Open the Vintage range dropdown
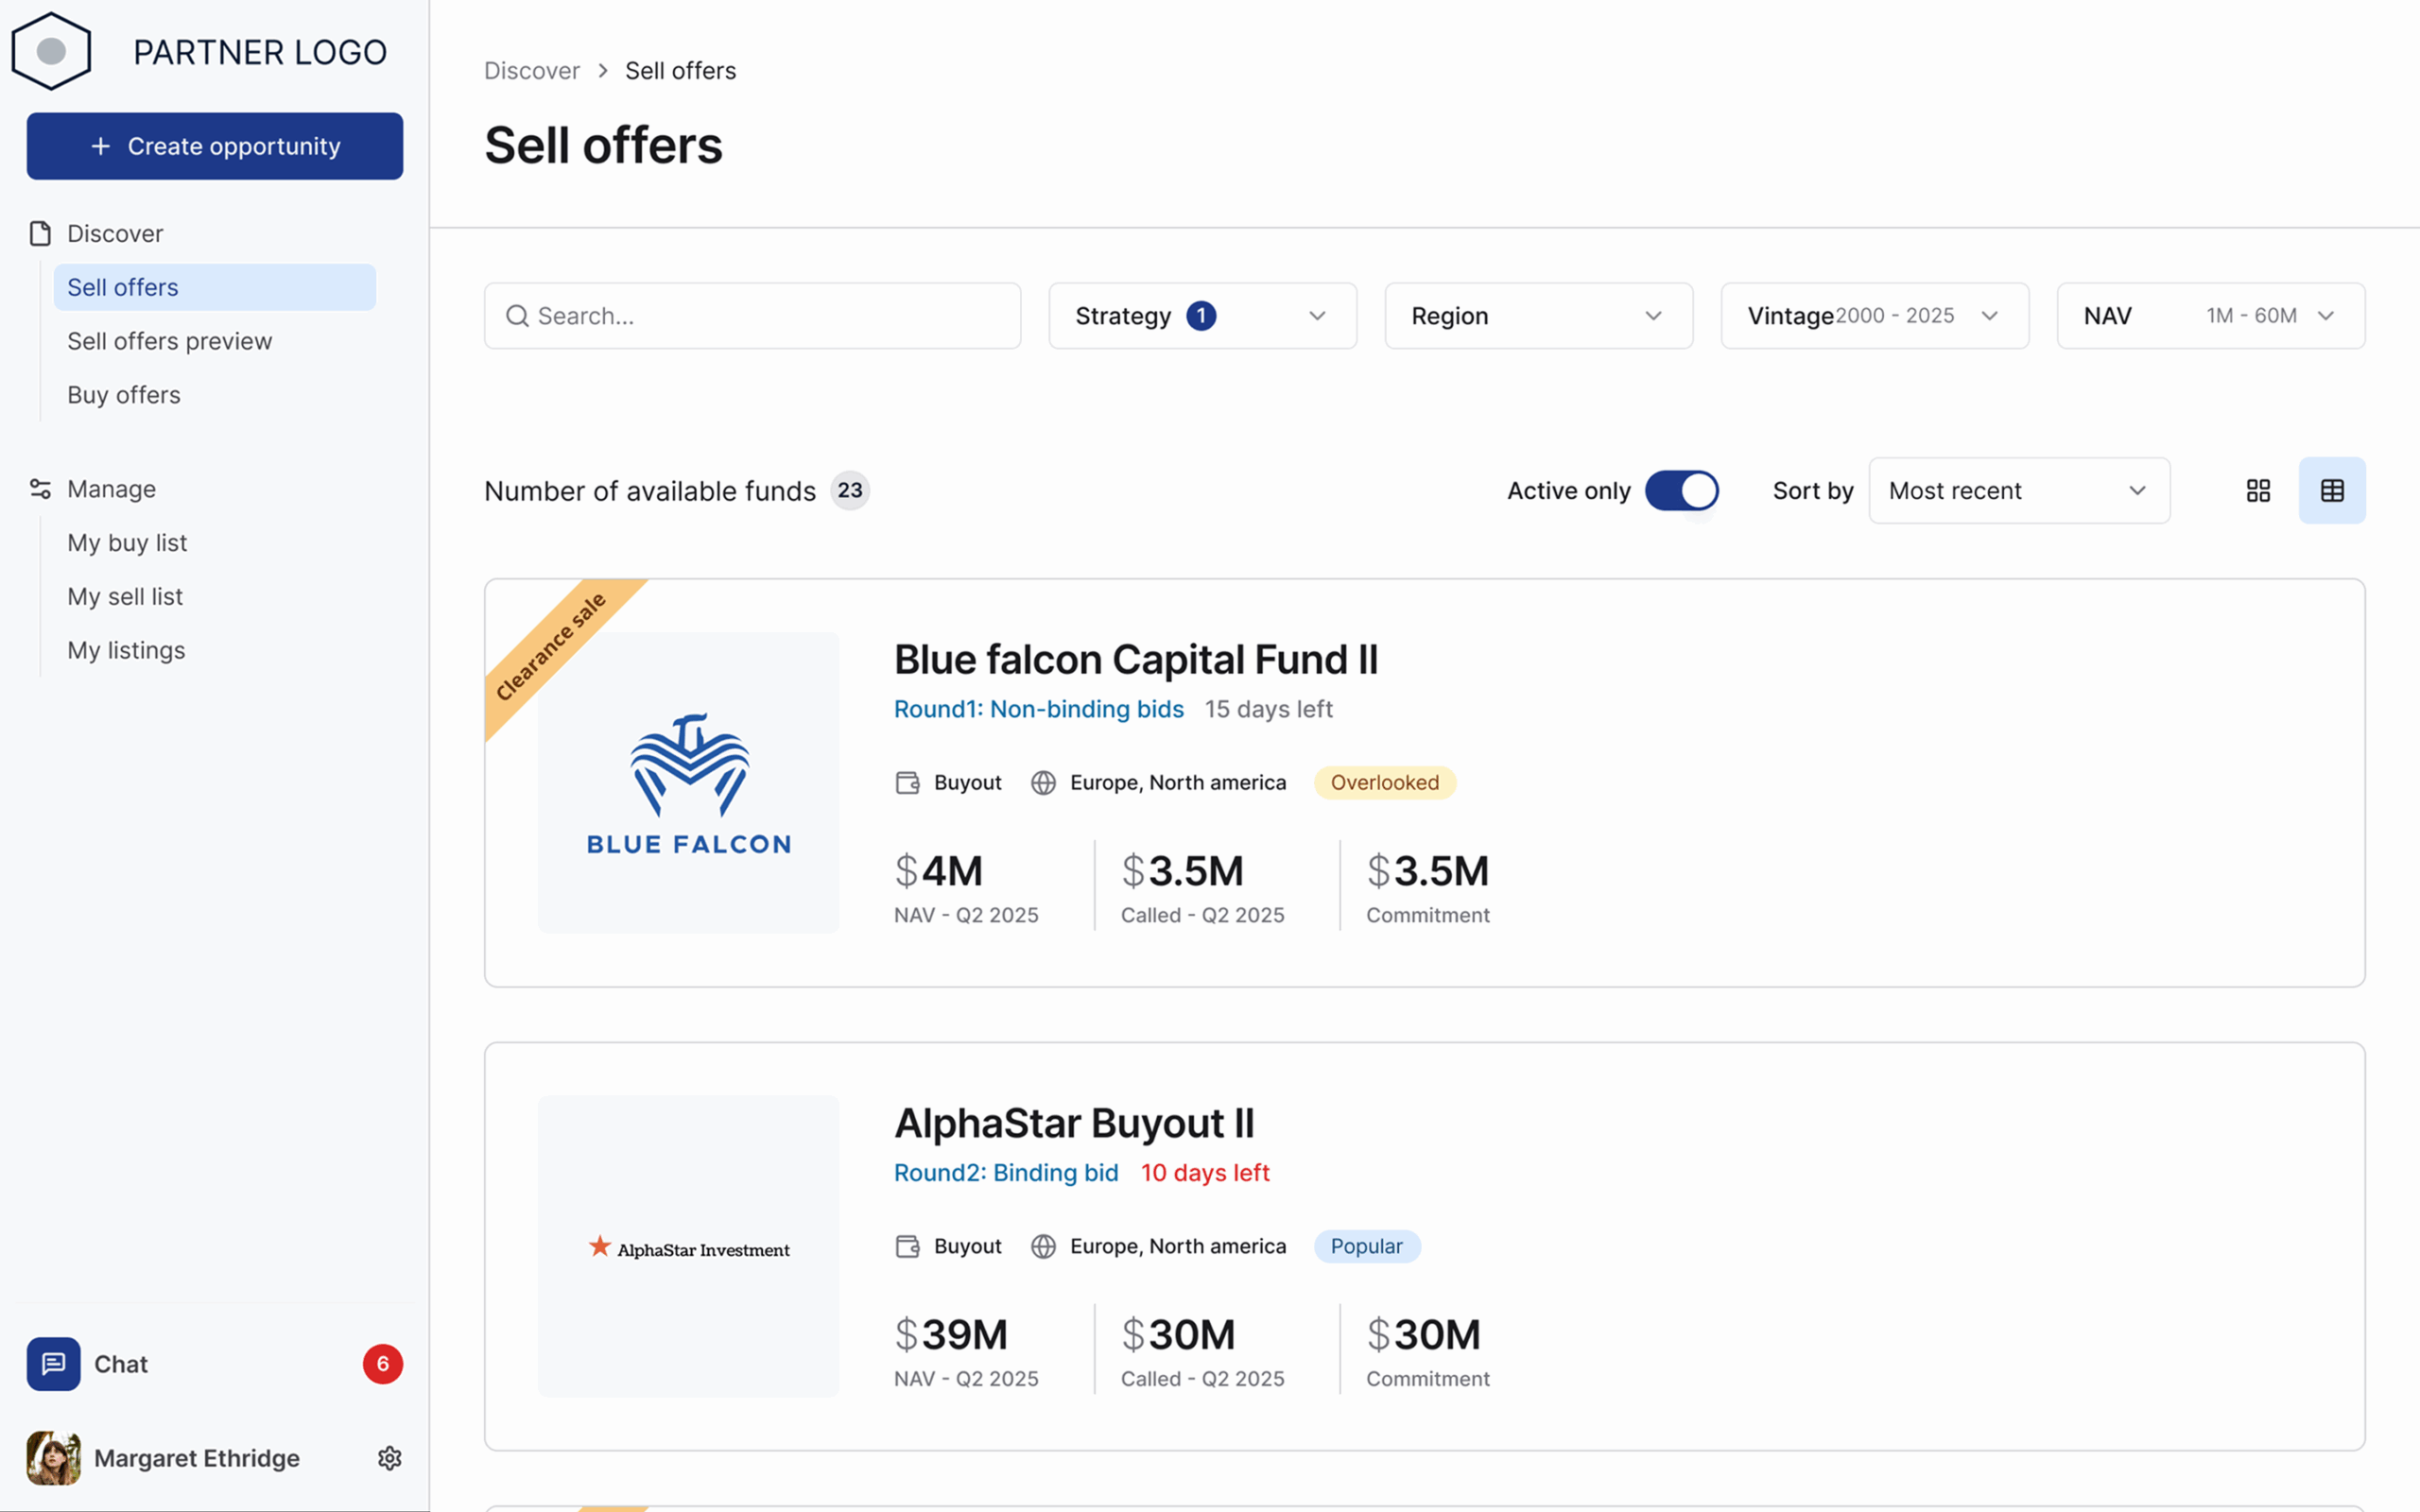Image resolution: width=2420 pixels, height=1512 pixels. pos(1874,316)
